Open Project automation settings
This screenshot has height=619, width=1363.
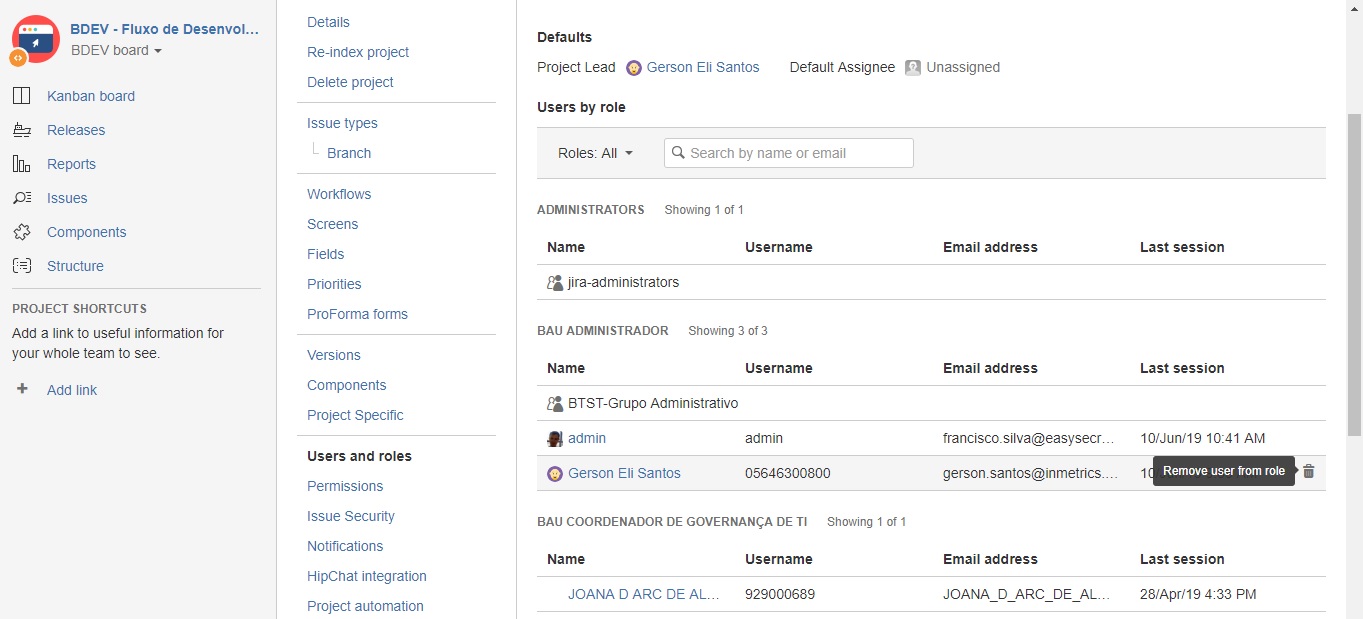[x=365, y=606]
